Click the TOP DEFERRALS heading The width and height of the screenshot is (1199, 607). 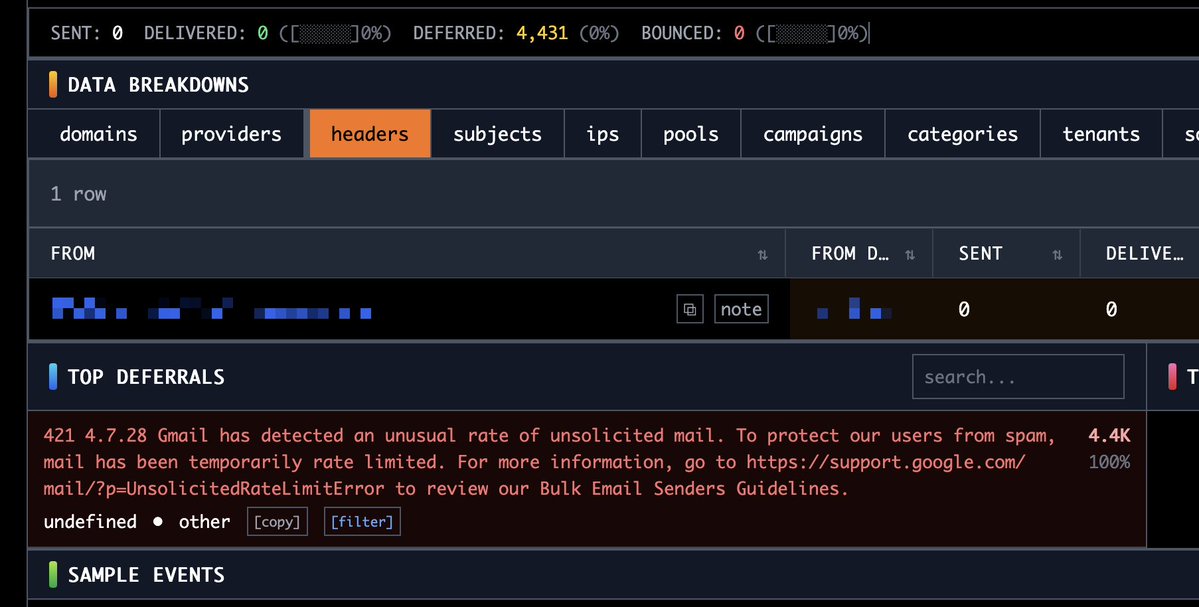click(x=146, y=376)
